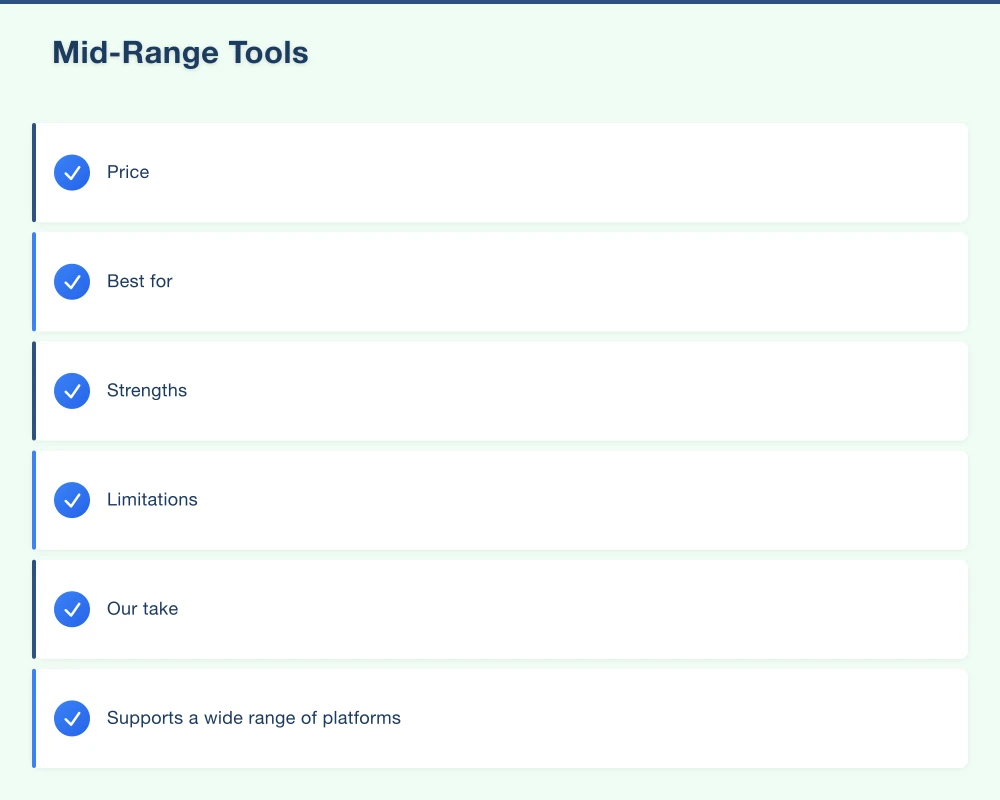This screenshot has height=800, width=1000.
Task: Click the checkmark icon beside Our take
Action: (x=72, y=608)
